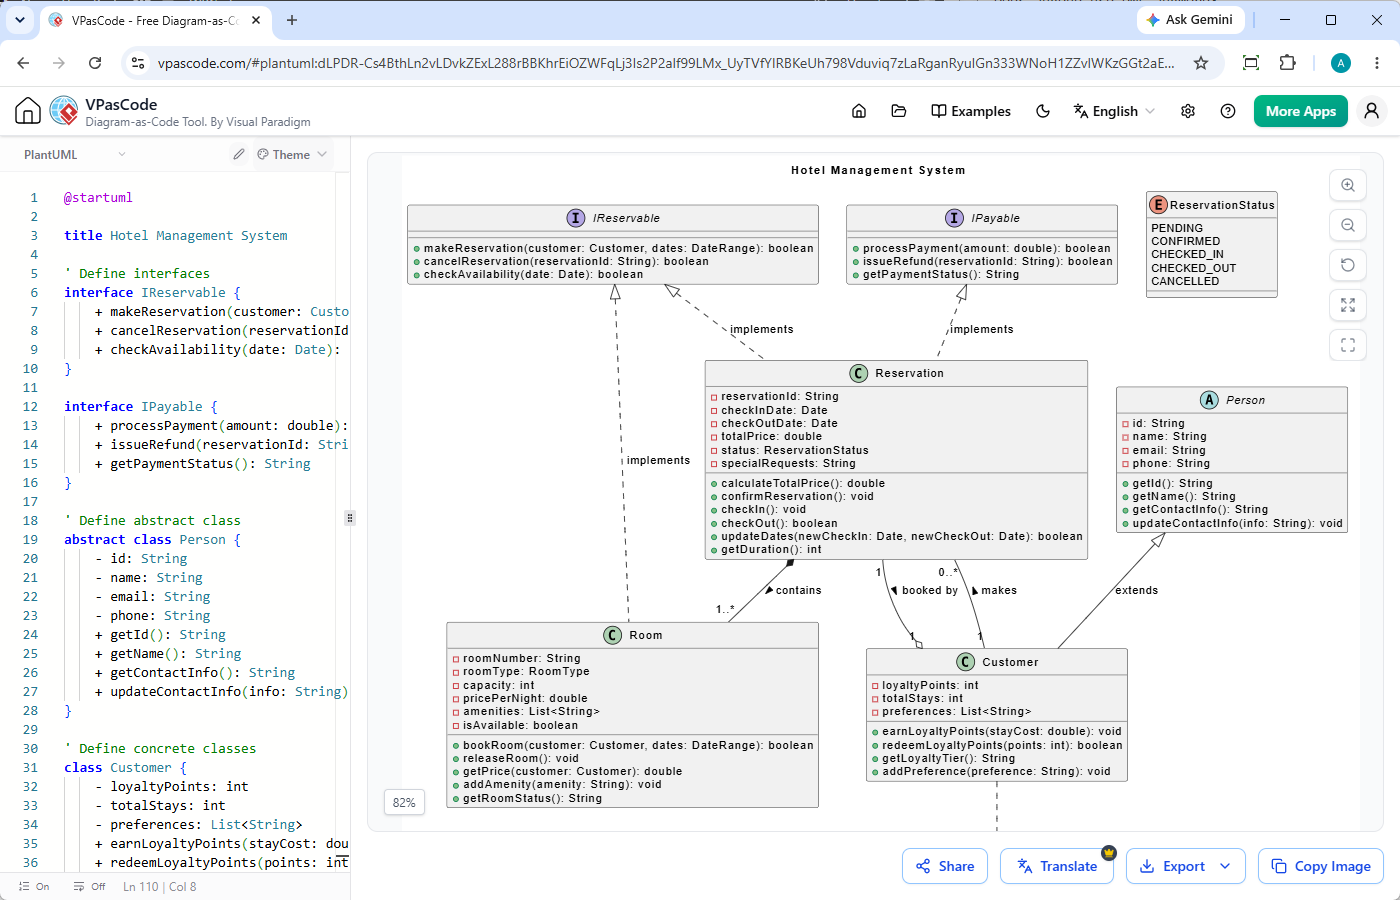
Task: Click the IPayable interface header
Action: point(982,218)
